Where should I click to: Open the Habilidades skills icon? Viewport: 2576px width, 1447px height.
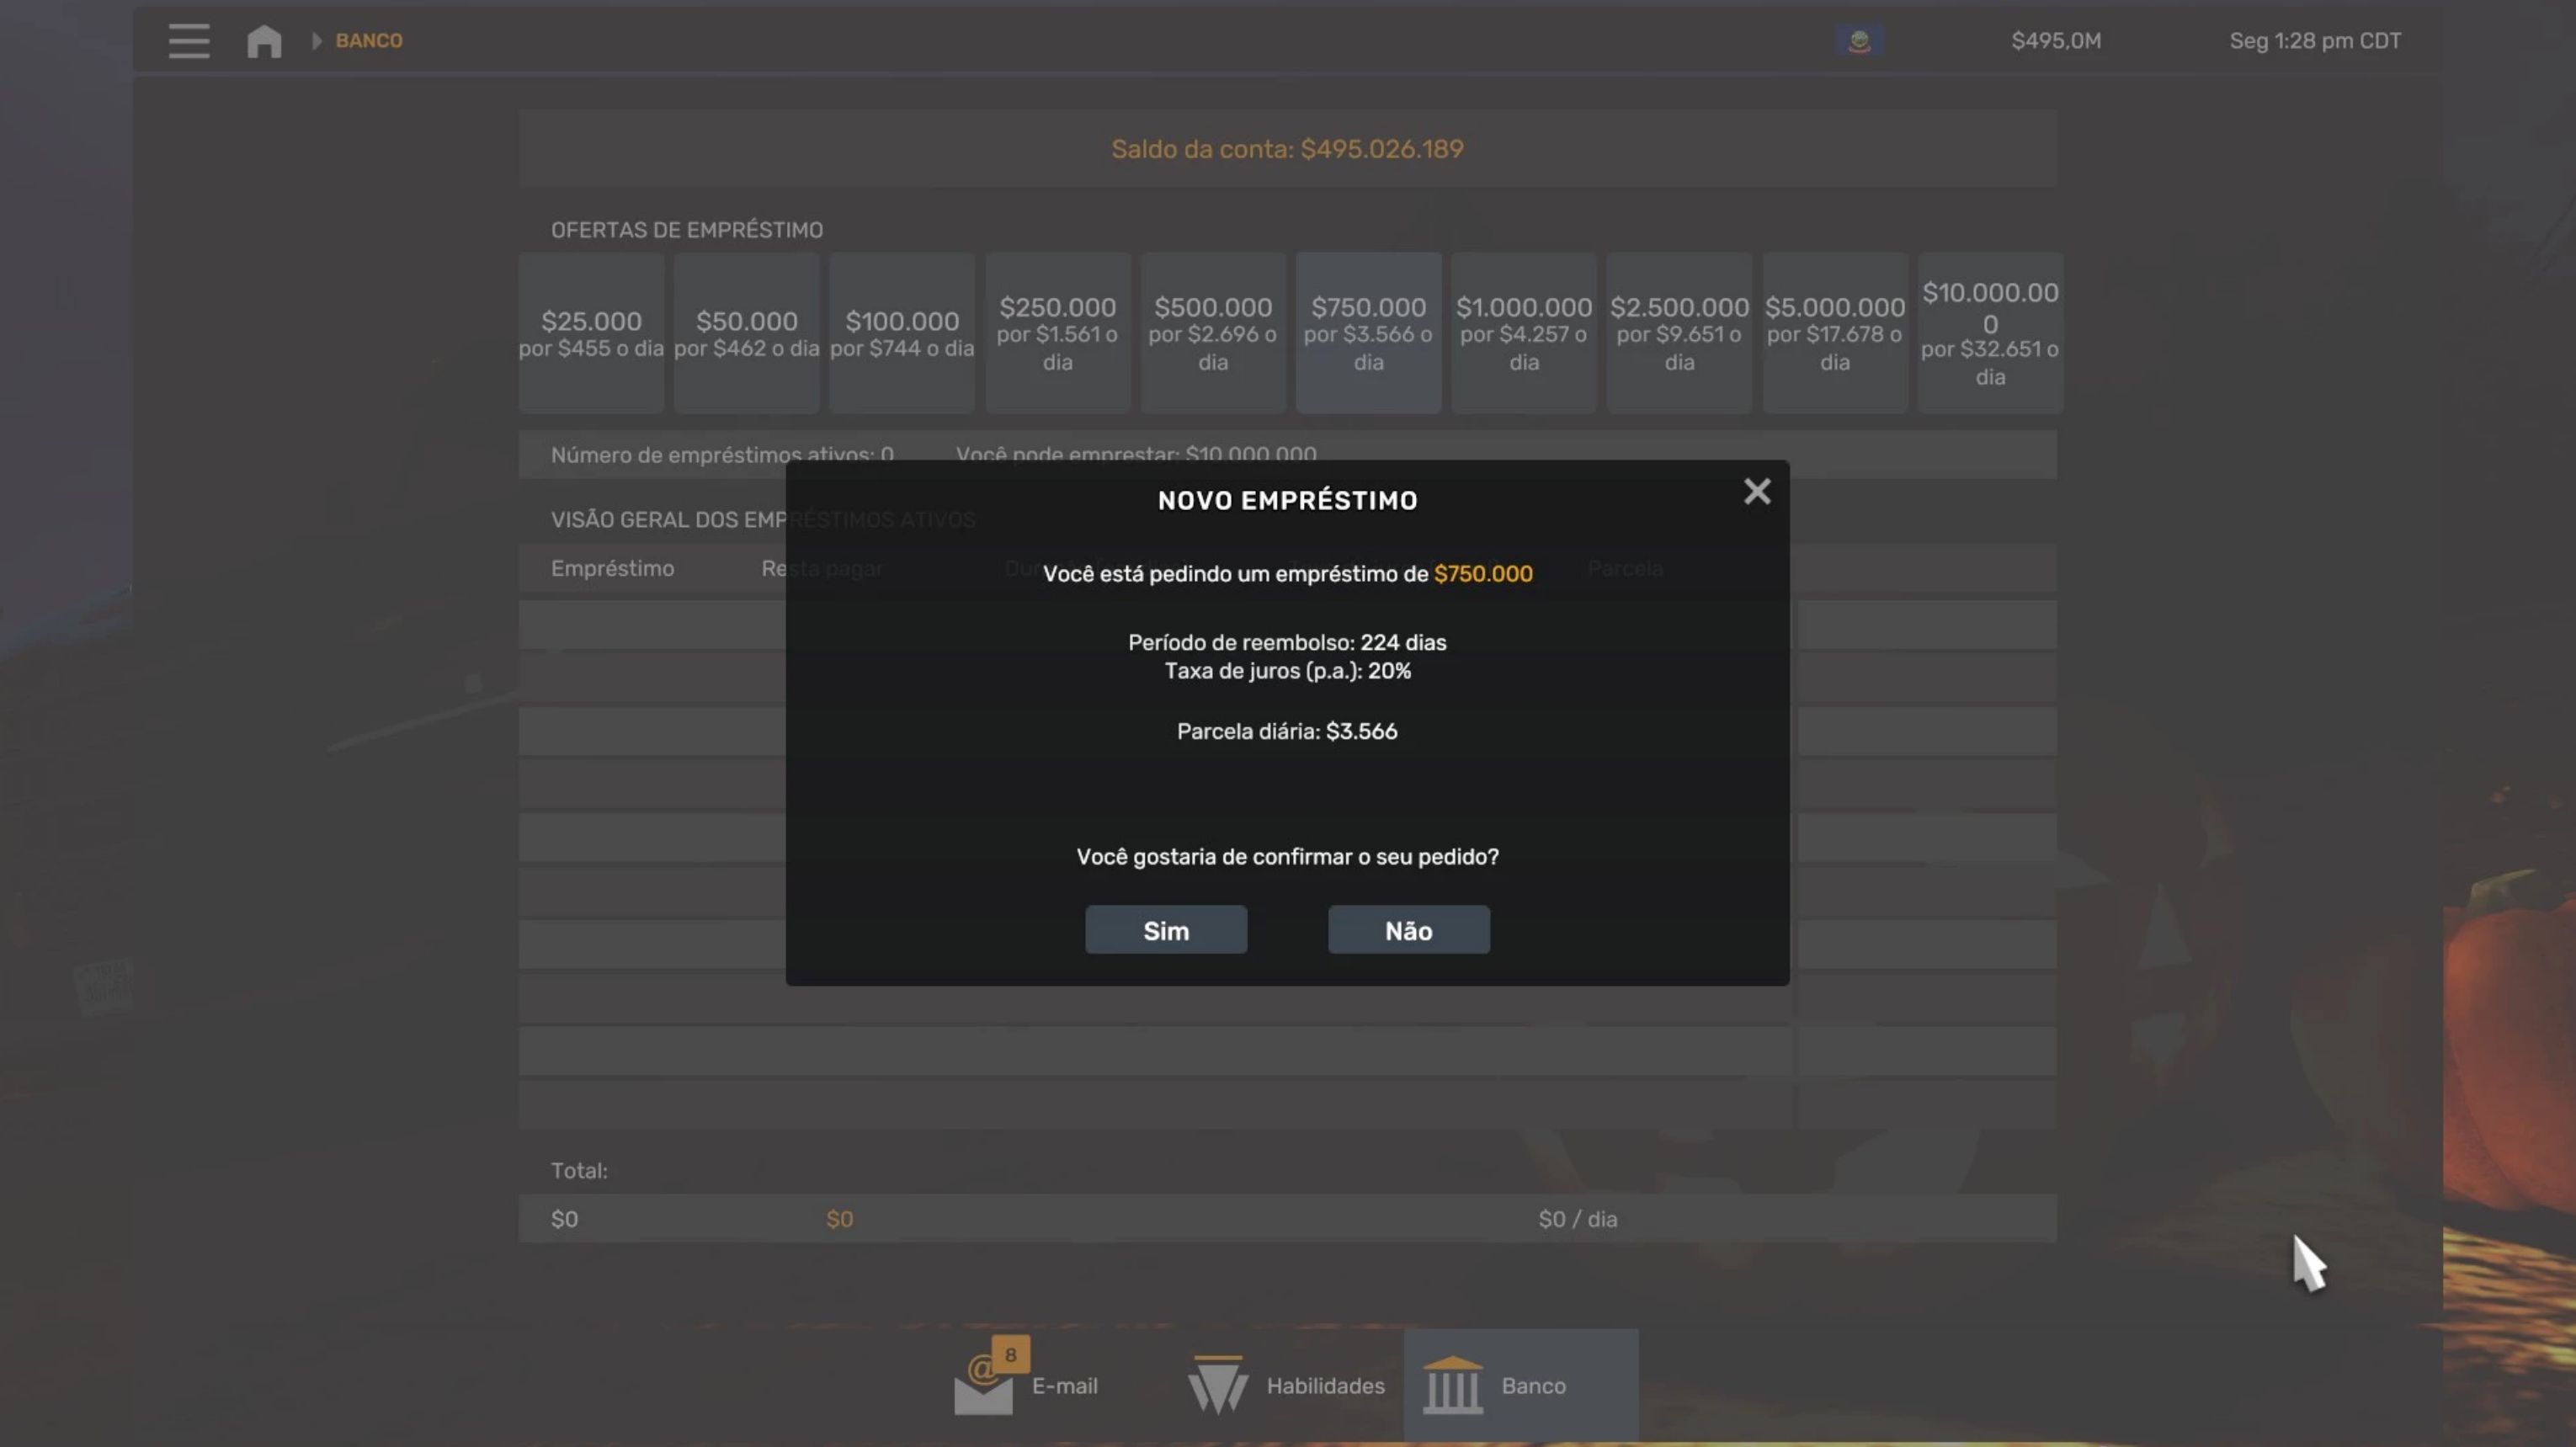[x=1217, y=1385]
